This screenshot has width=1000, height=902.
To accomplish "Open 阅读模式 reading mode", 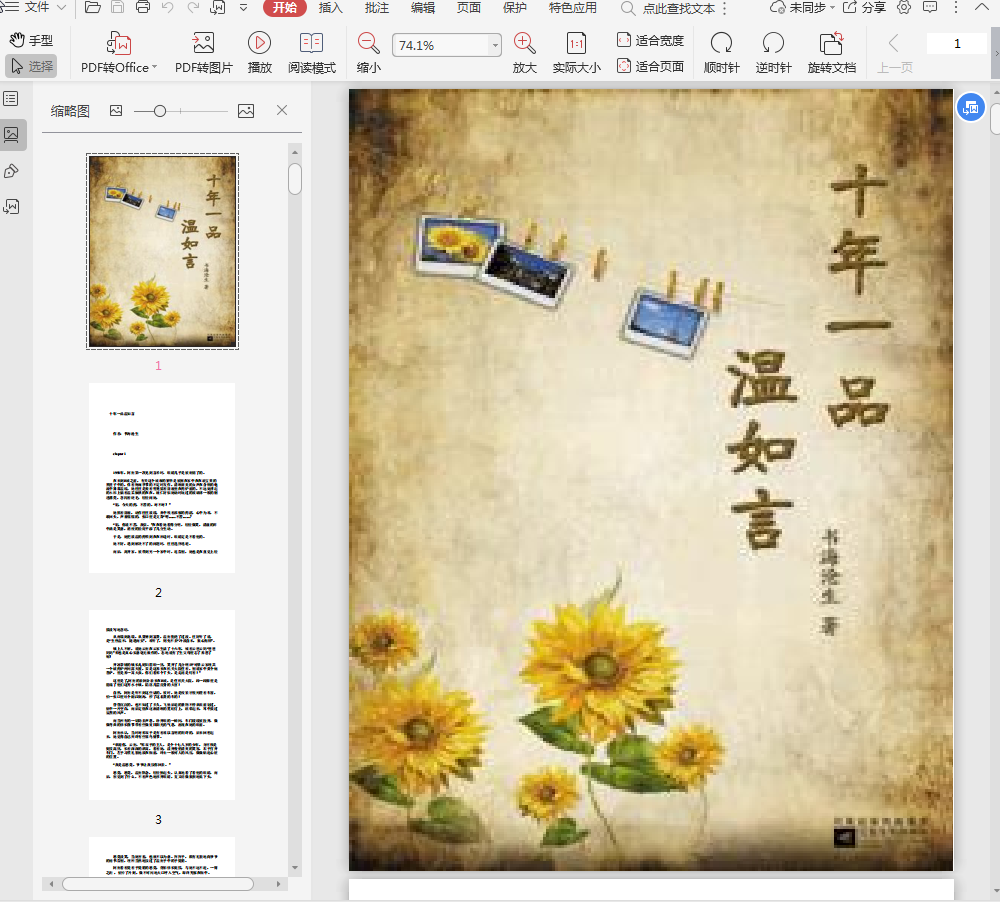I will point(312,44).
